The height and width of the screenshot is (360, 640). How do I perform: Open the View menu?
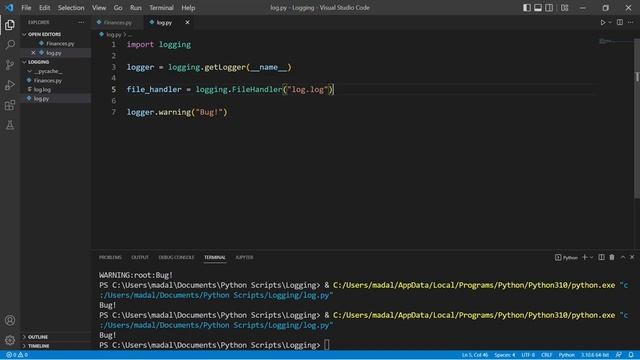[x=99, y=8]
